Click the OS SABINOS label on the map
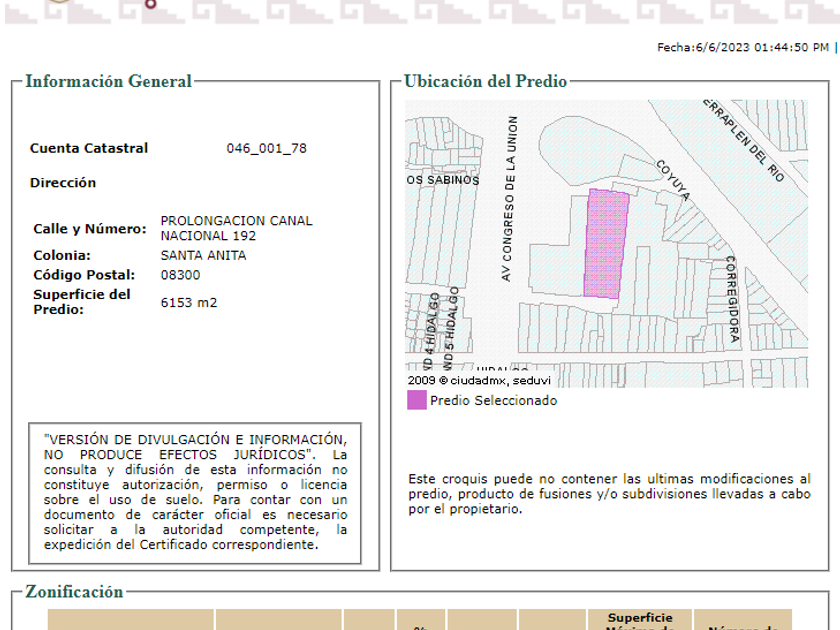Viewport: 840px width, 630px height. pyautogui.click(x=442, y=180)
